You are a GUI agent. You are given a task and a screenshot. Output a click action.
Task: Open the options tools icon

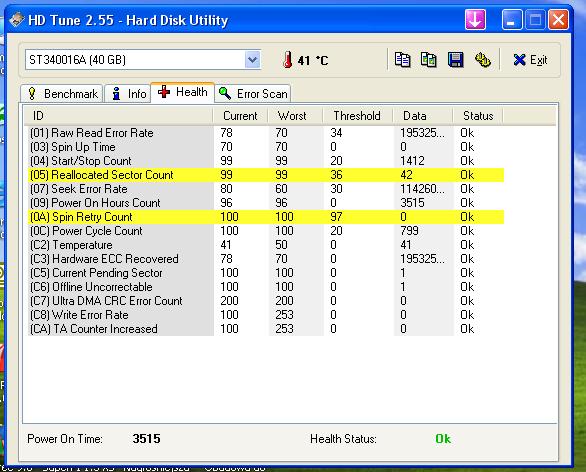[x=482, y=60]
